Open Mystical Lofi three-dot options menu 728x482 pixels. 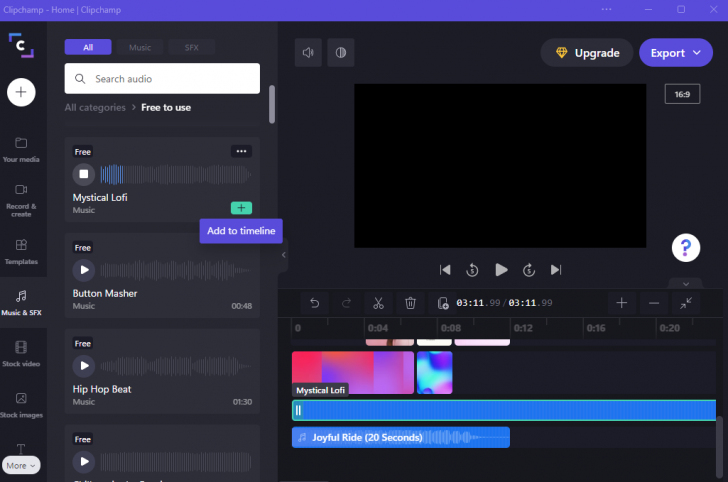pos(241,151)
